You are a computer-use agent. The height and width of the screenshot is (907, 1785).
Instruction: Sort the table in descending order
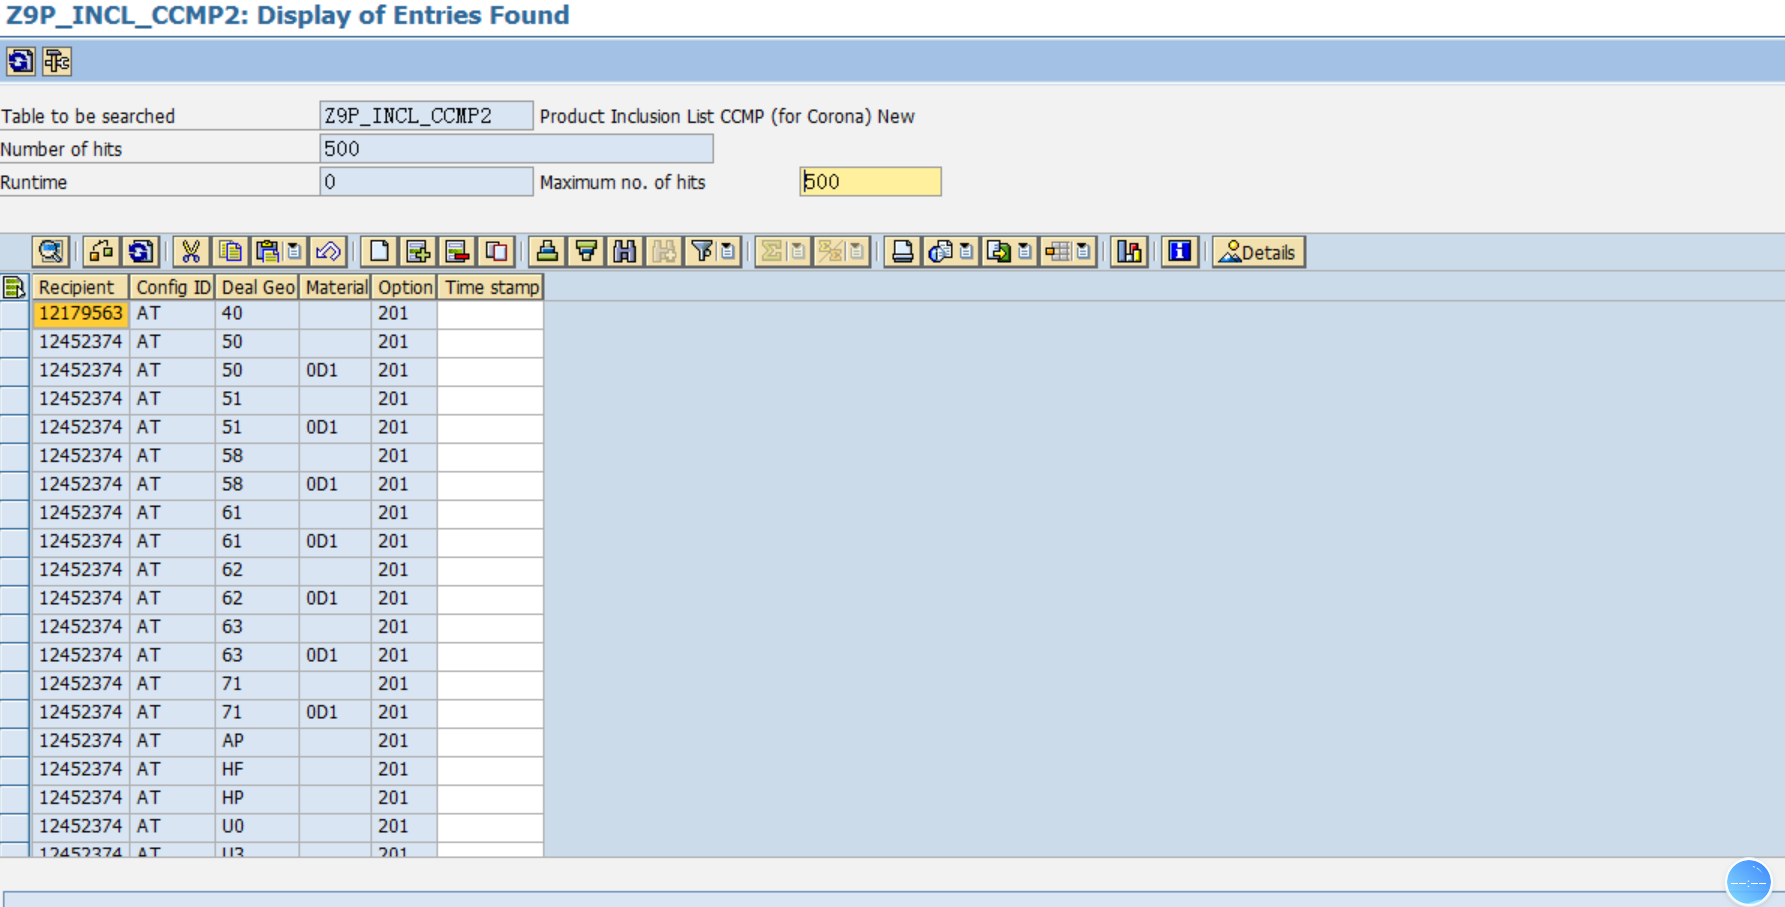pyautogui.click(x=586, y=252)
